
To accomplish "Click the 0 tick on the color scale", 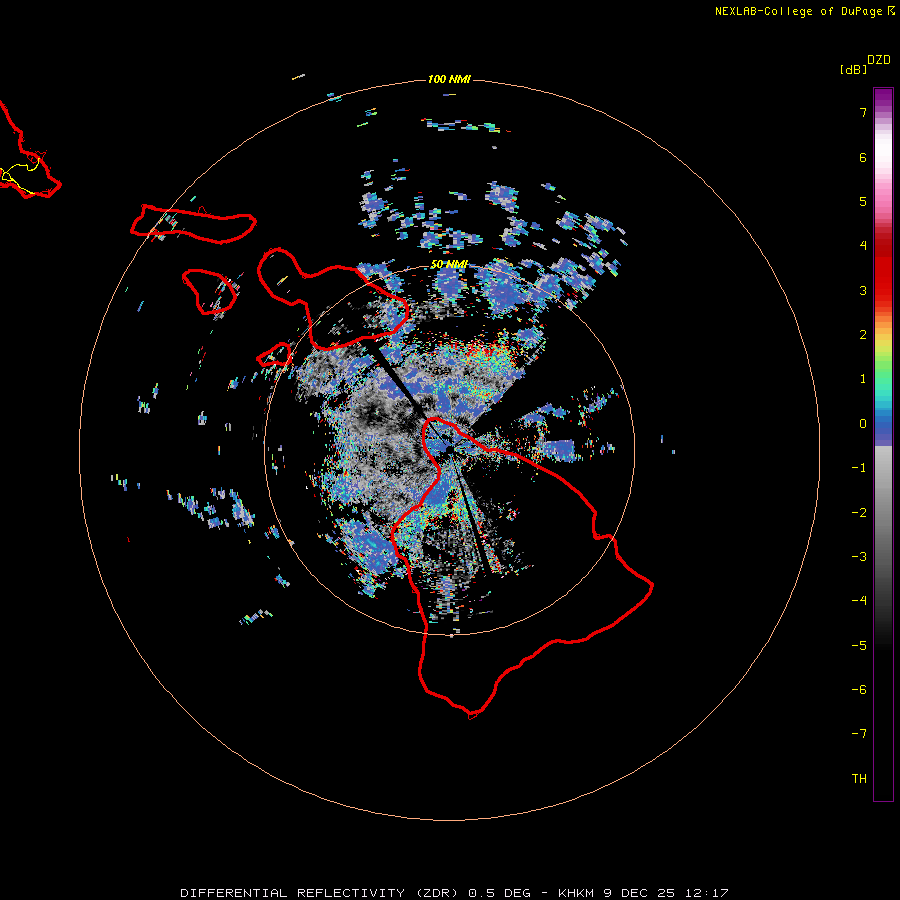I will coord(863,424).
